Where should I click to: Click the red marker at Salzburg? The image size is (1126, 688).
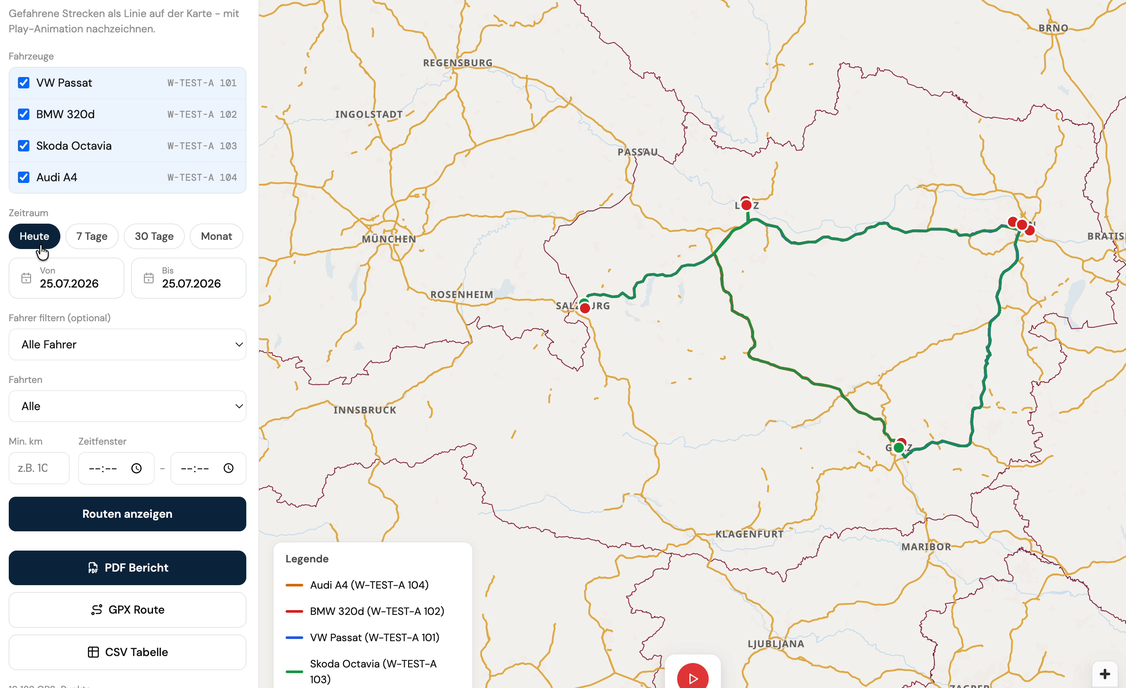(x=585, y=308)
